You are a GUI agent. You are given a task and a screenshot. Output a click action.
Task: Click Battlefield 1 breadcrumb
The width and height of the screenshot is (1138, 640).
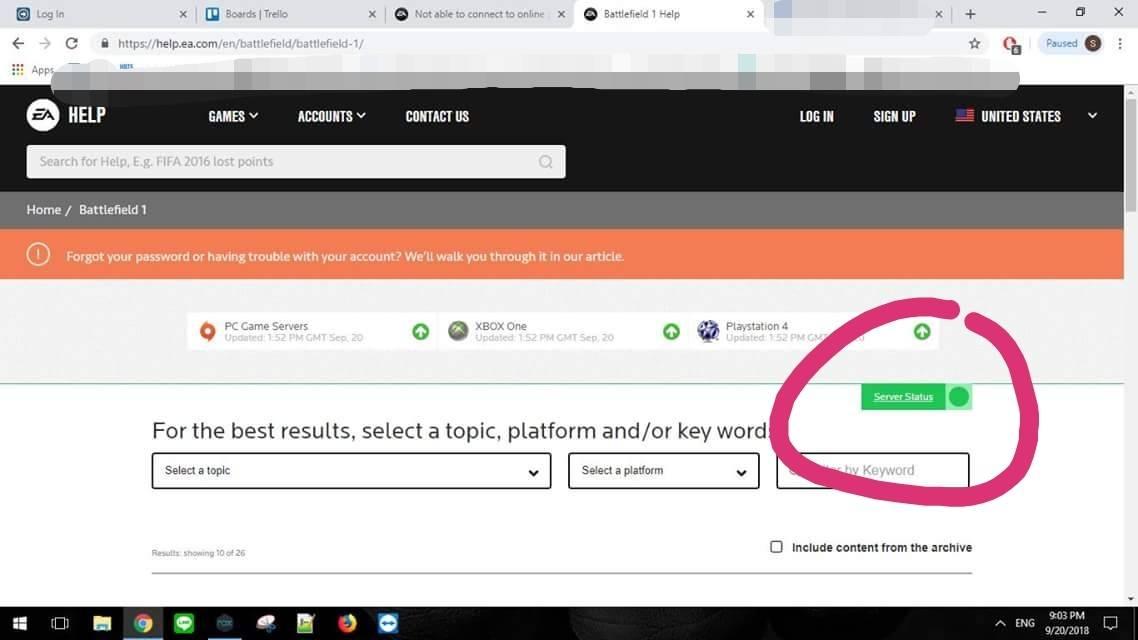click(x=112, y=210)
